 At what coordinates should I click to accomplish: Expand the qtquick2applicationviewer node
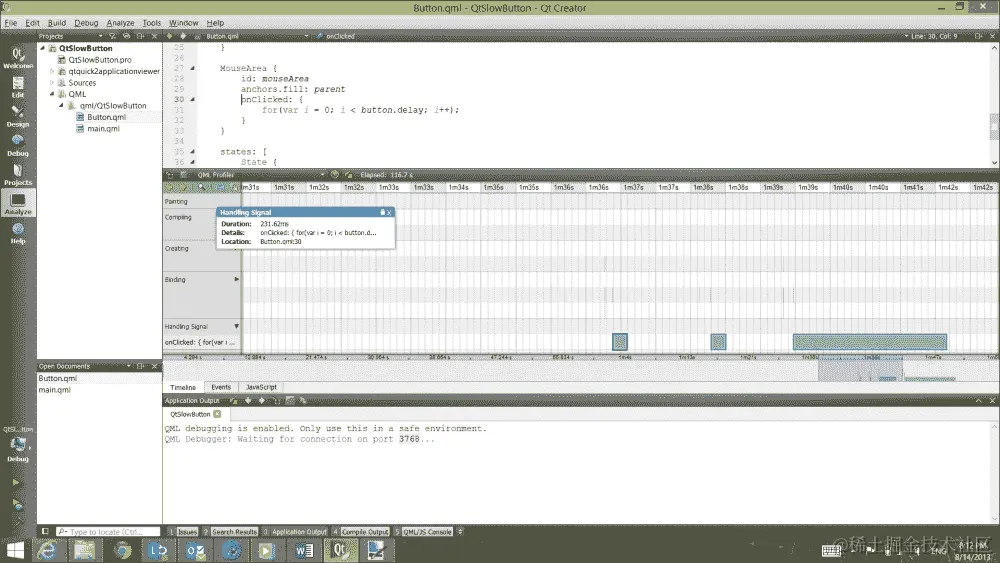pos(52,71)
